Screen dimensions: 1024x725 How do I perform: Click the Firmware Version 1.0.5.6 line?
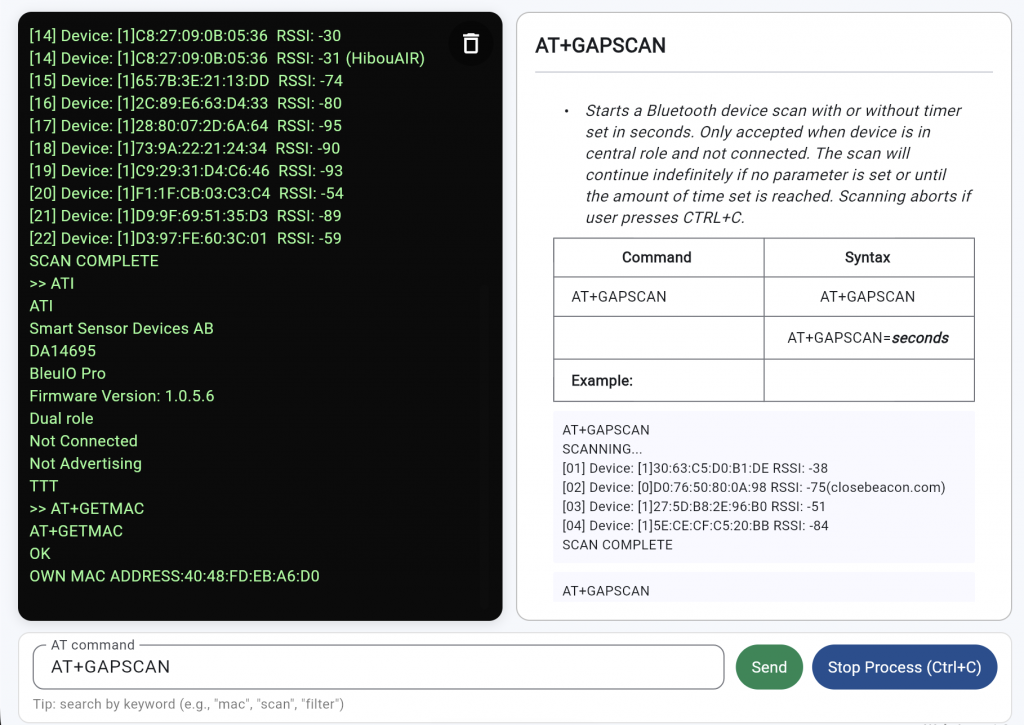(x=122, y=396)
